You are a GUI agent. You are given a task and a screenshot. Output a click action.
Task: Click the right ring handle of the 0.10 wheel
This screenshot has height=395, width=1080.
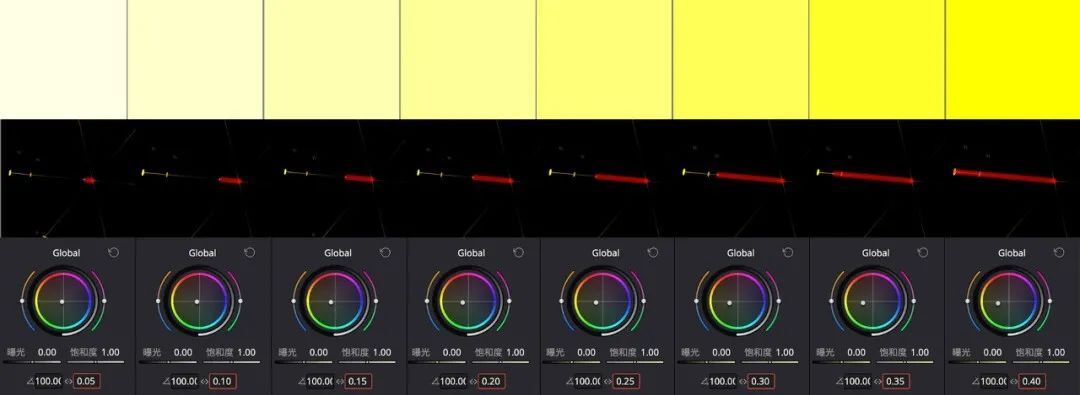[240, 301]
